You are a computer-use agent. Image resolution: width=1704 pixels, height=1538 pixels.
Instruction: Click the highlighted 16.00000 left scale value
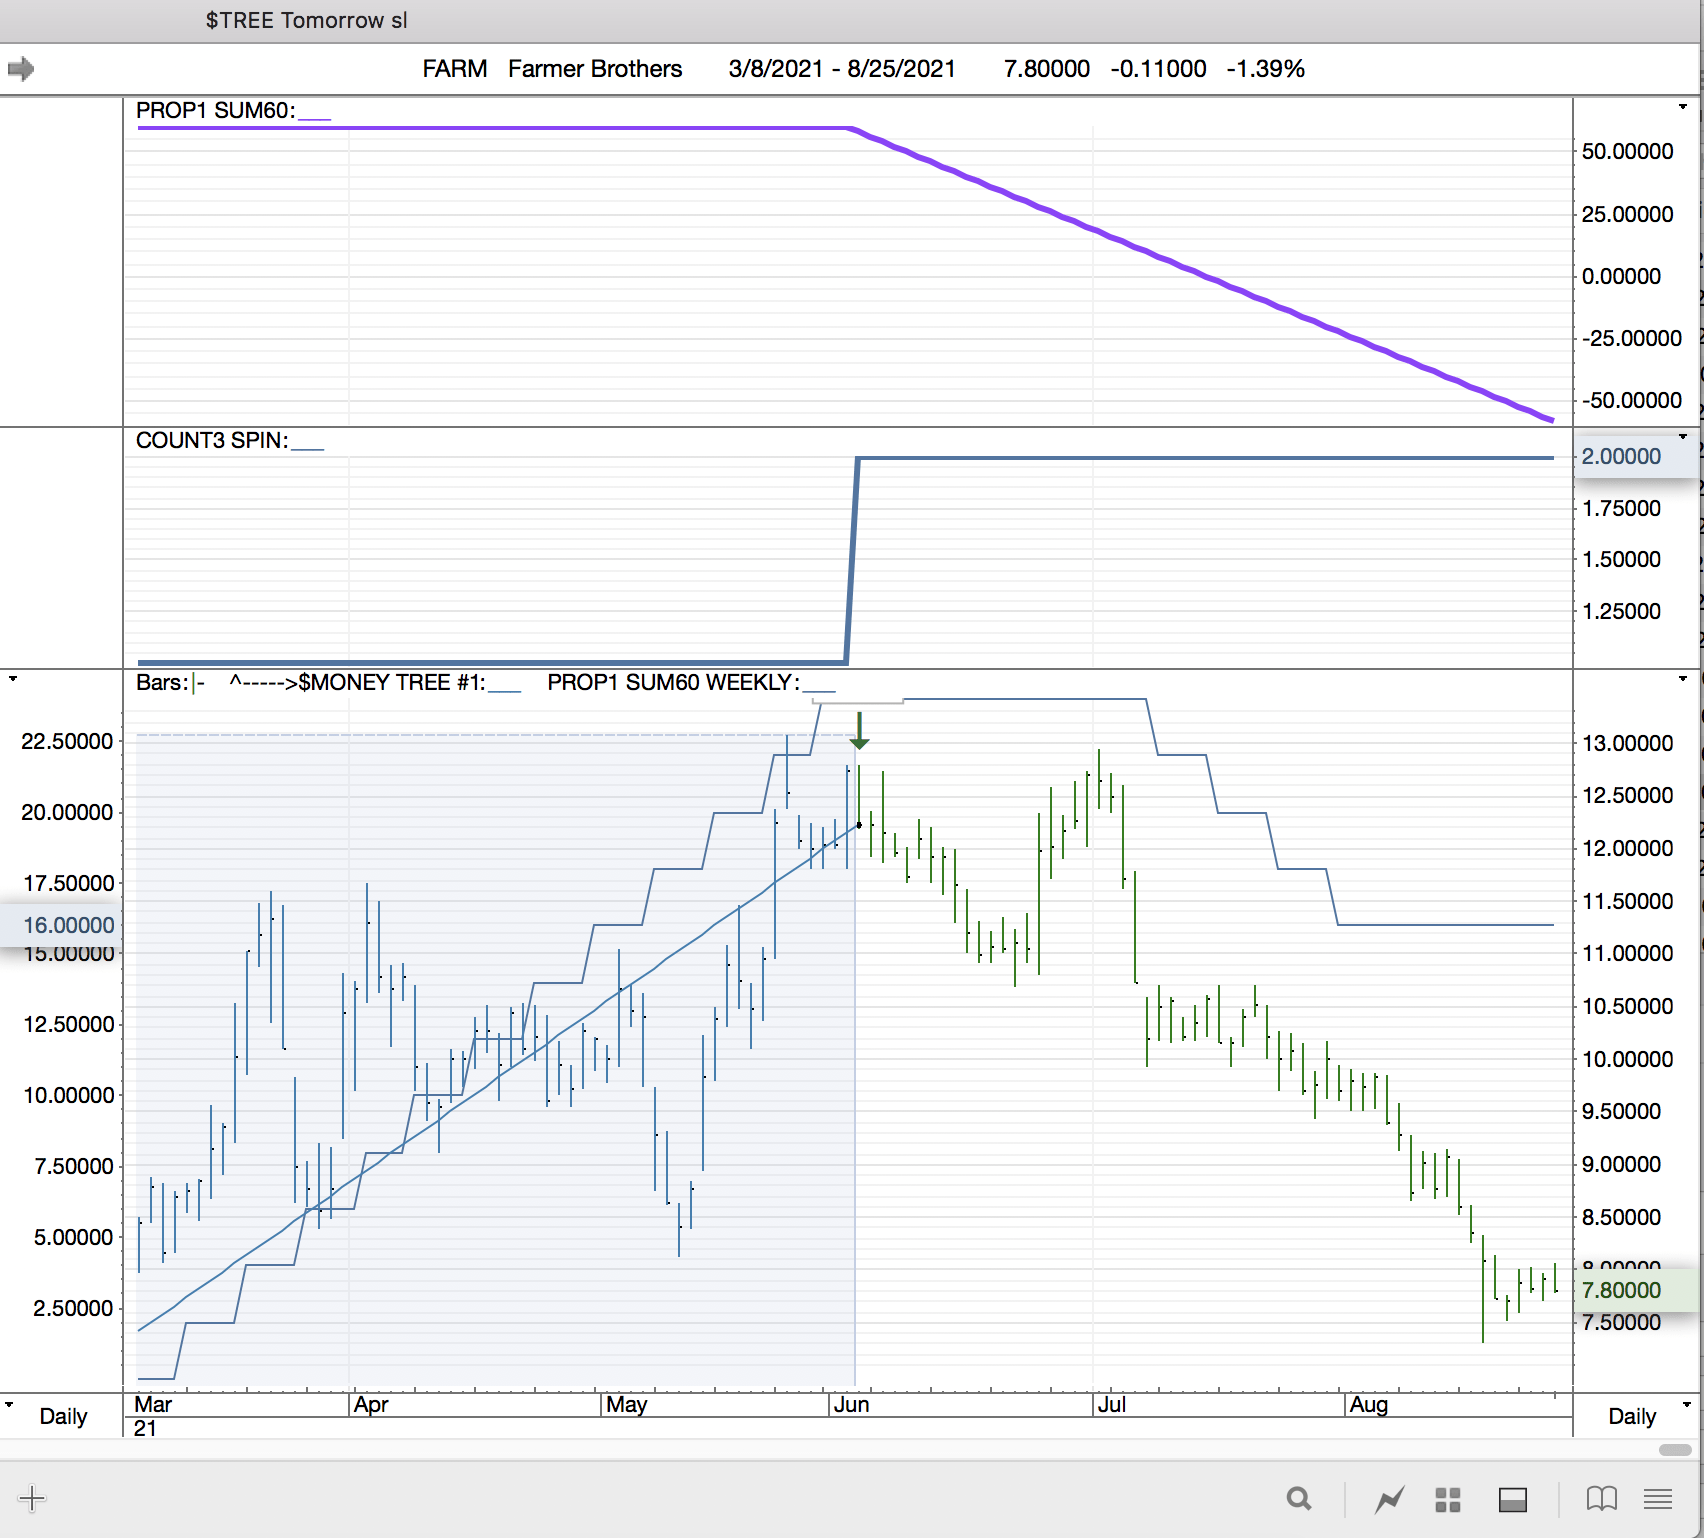69,925
